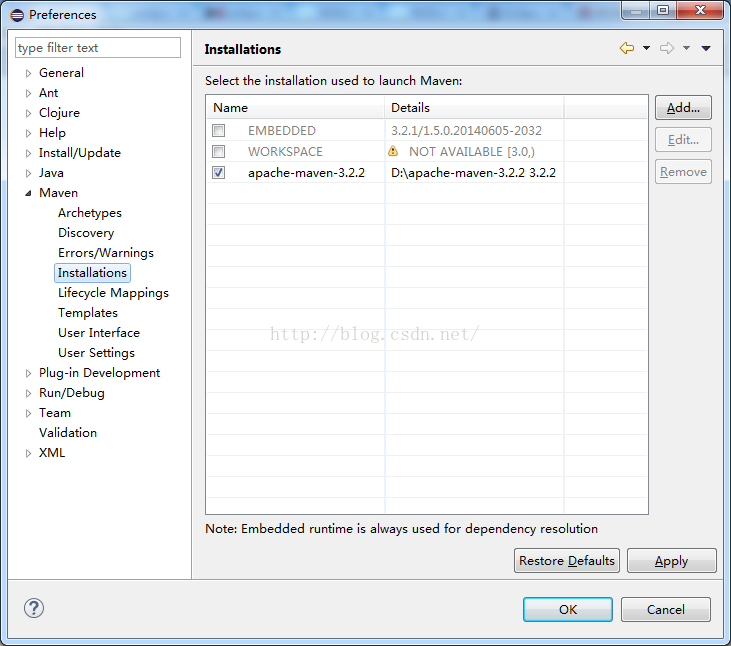Select the General tree label
731x646 pixels.
point(61,73)
